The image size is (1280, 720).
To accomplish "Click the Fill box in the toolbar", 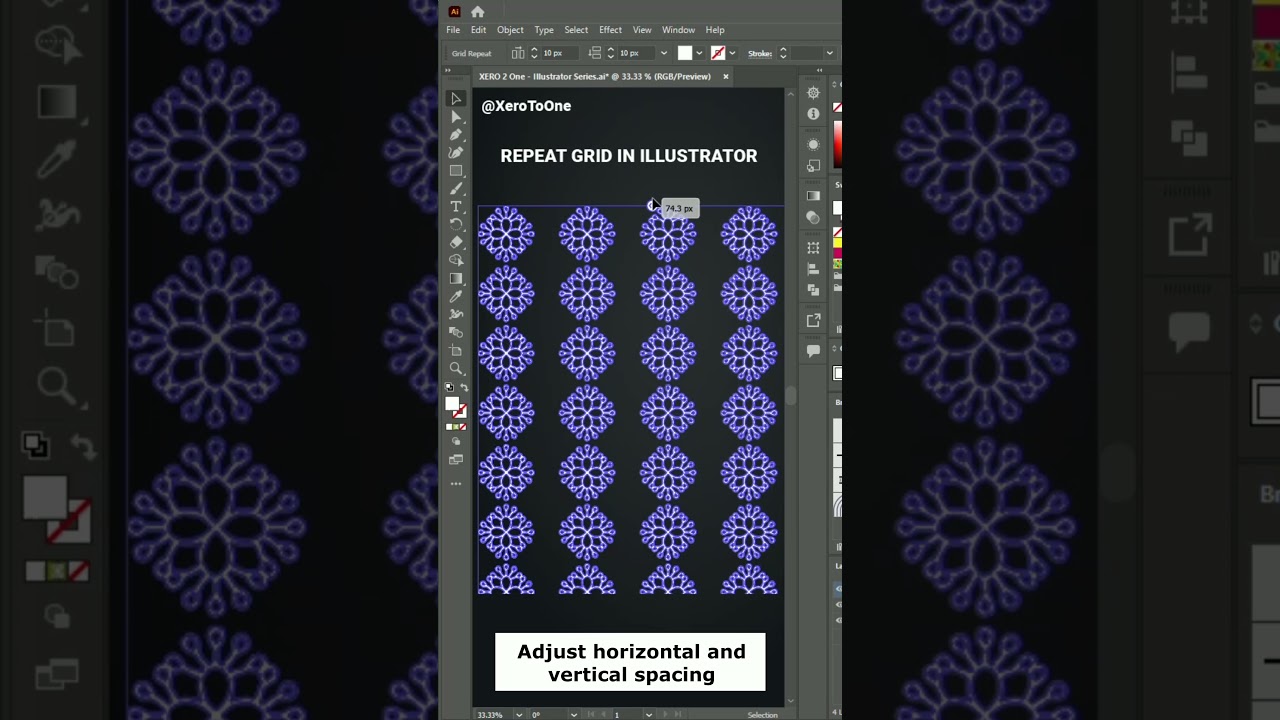I will [452, 404].
